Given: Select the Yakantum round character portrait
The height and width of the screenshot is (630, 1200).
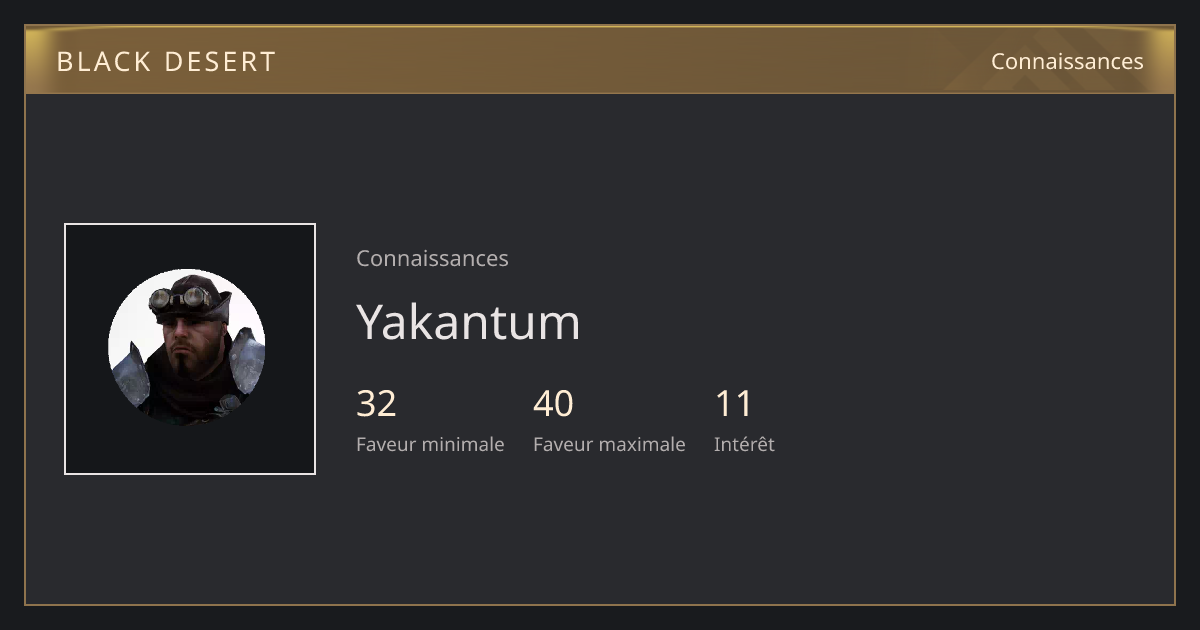Looking at the screenshot, I should click(x=187, y=348).
